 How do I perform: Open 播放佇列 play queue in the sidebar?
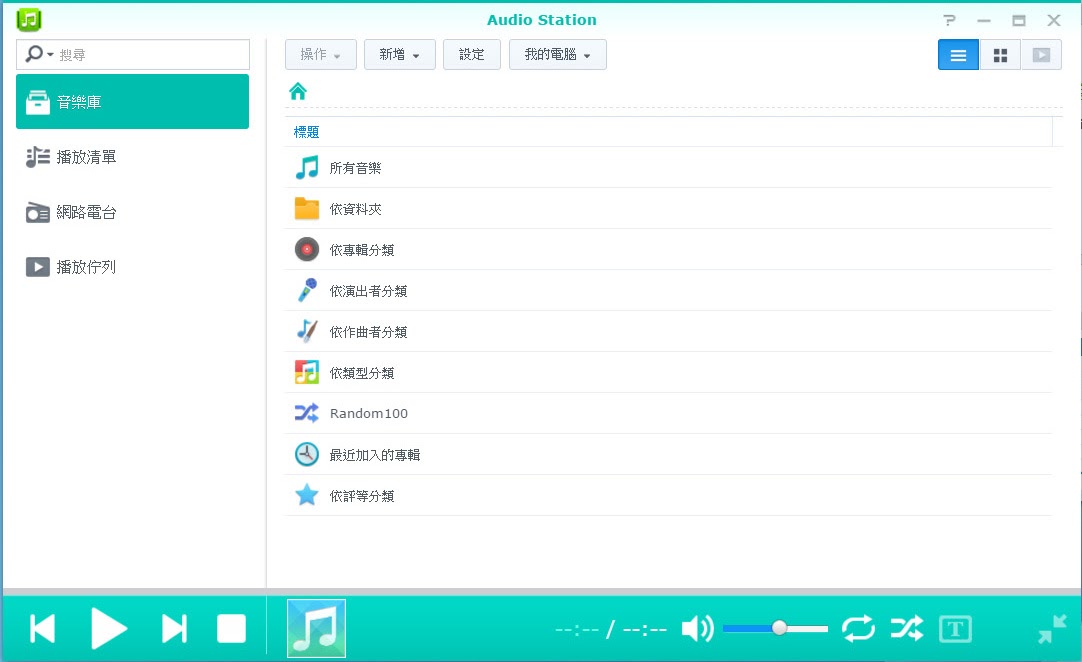click(x=132, y=266)
